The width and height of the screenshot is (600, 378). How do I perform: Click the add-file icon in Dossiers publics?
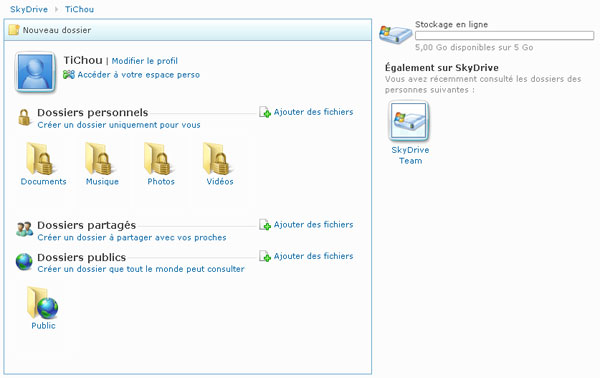265,256
